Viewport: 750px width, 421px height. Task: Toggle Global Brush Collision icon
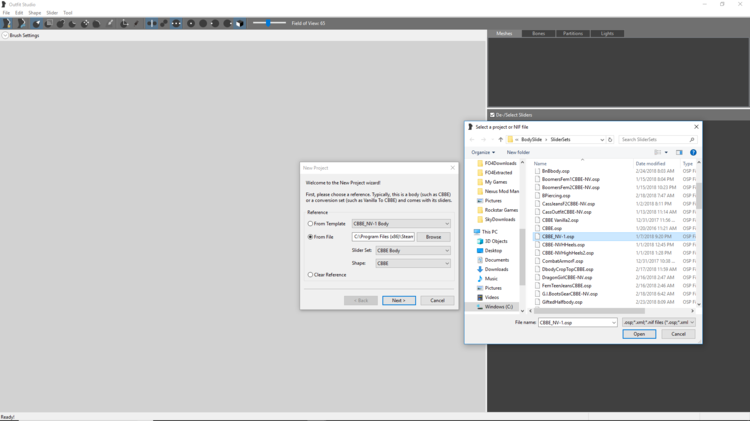tap(176, 23)
